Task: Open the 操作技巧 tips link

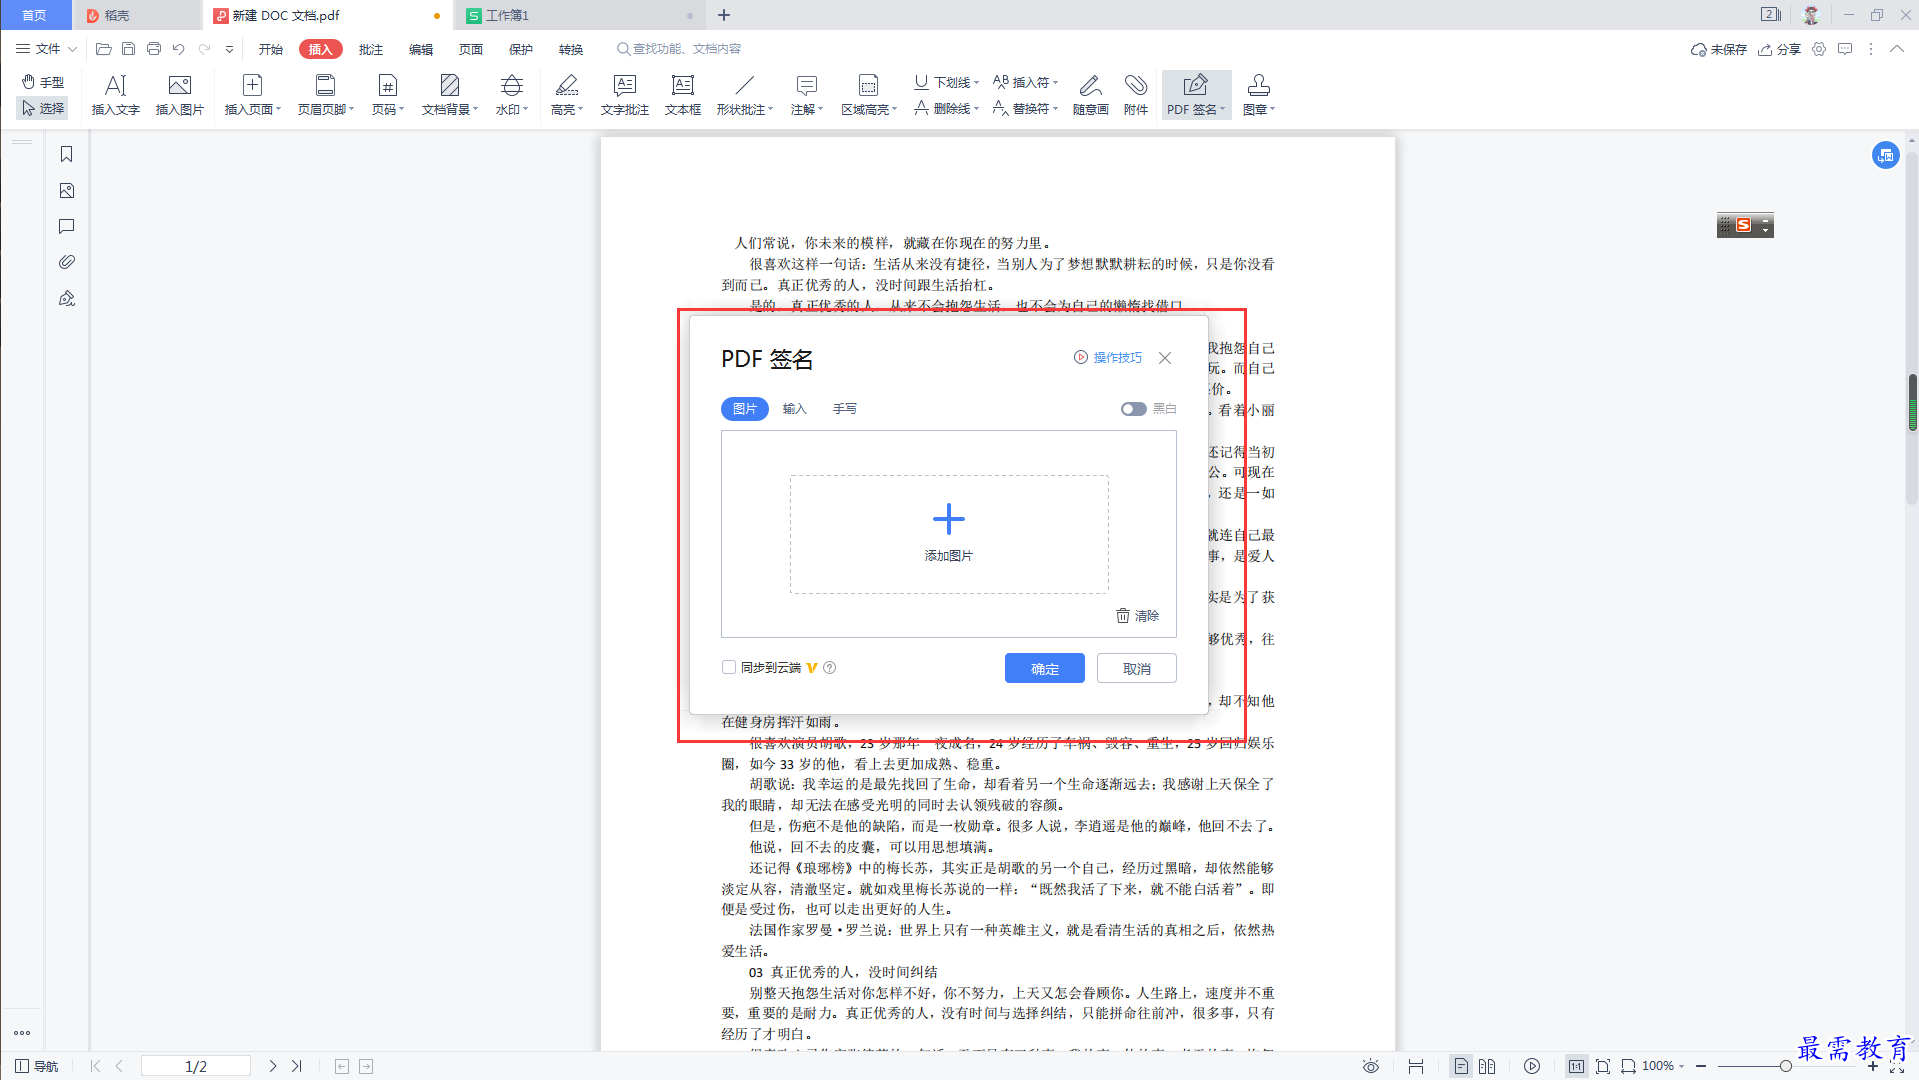Action: point(1108,357)
